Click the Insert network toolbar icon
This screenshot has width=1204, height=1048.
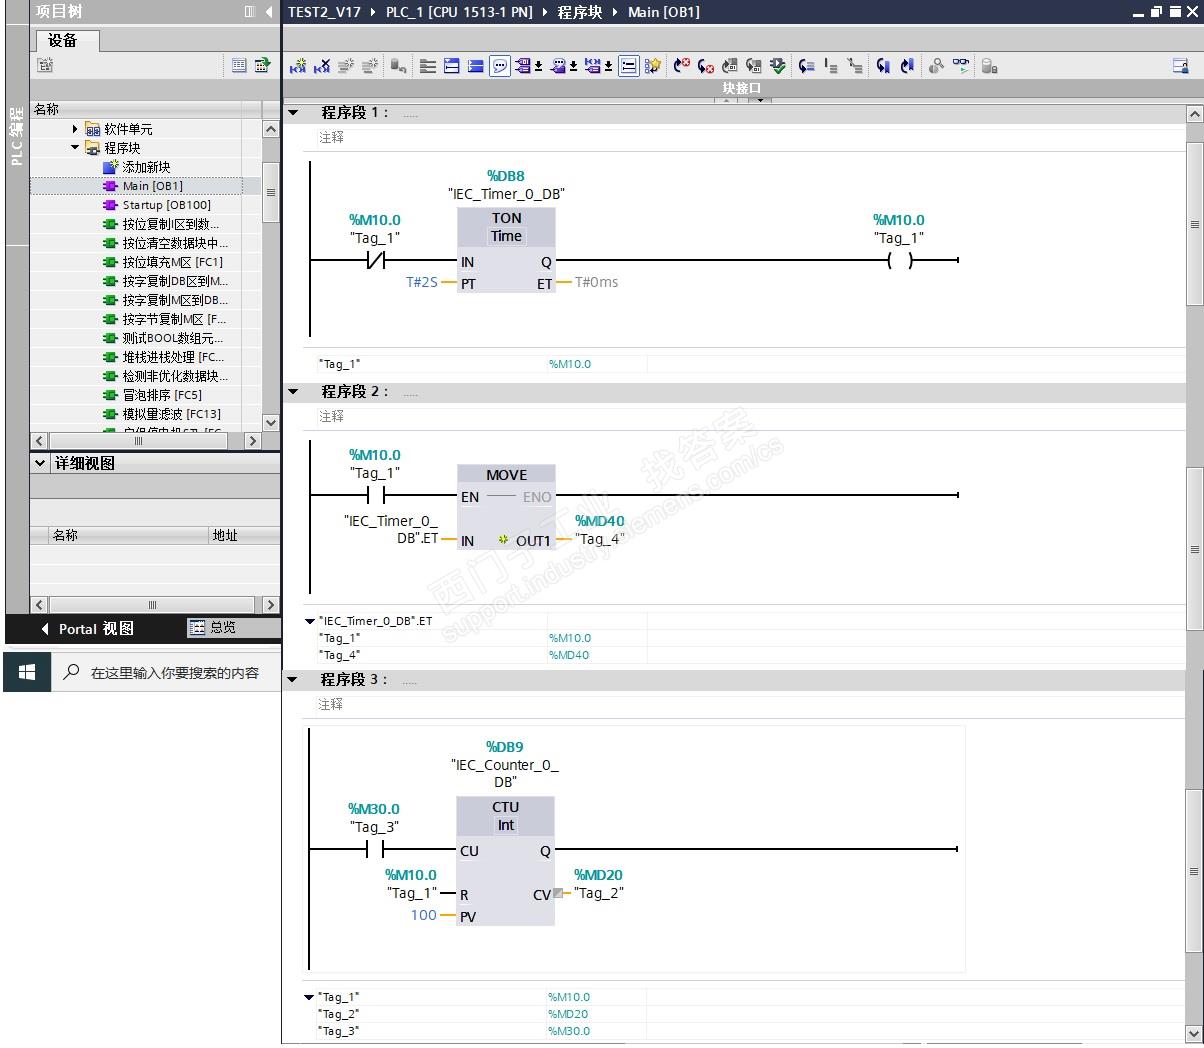coord(298,66)
